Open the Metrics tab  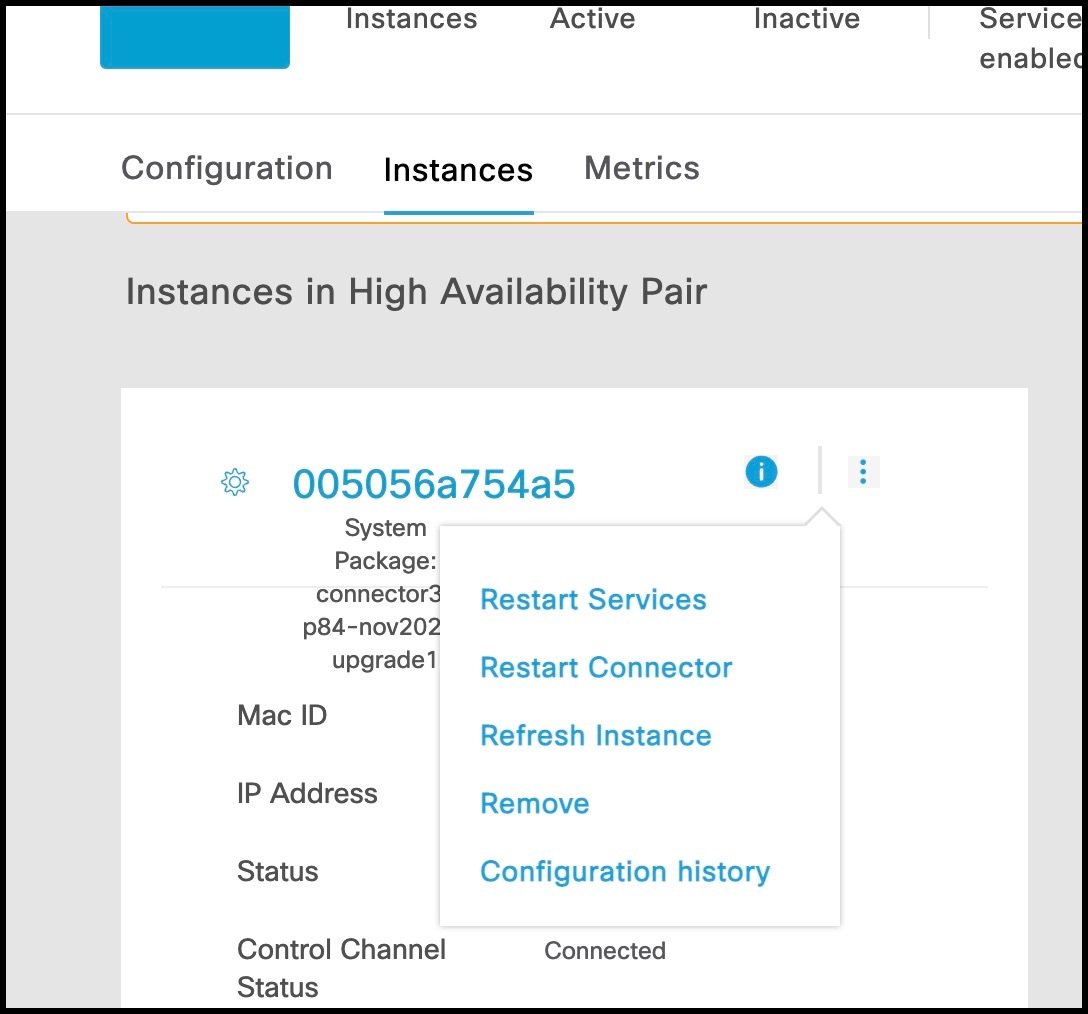642,168
